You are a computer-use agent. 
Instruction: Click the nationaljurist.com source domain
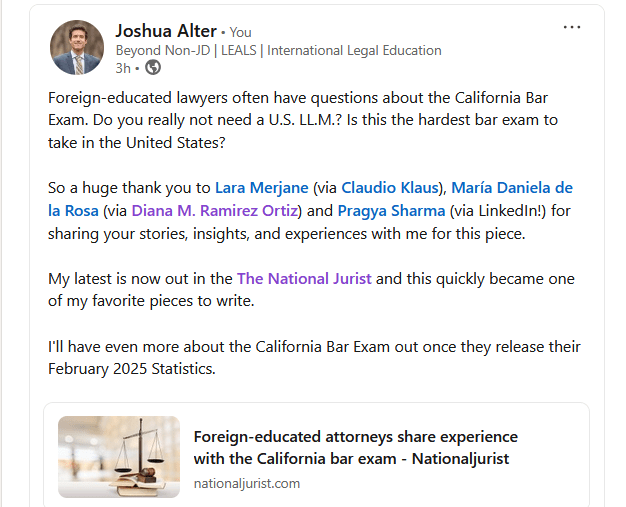pyautogui.click(x=246, y=483)
